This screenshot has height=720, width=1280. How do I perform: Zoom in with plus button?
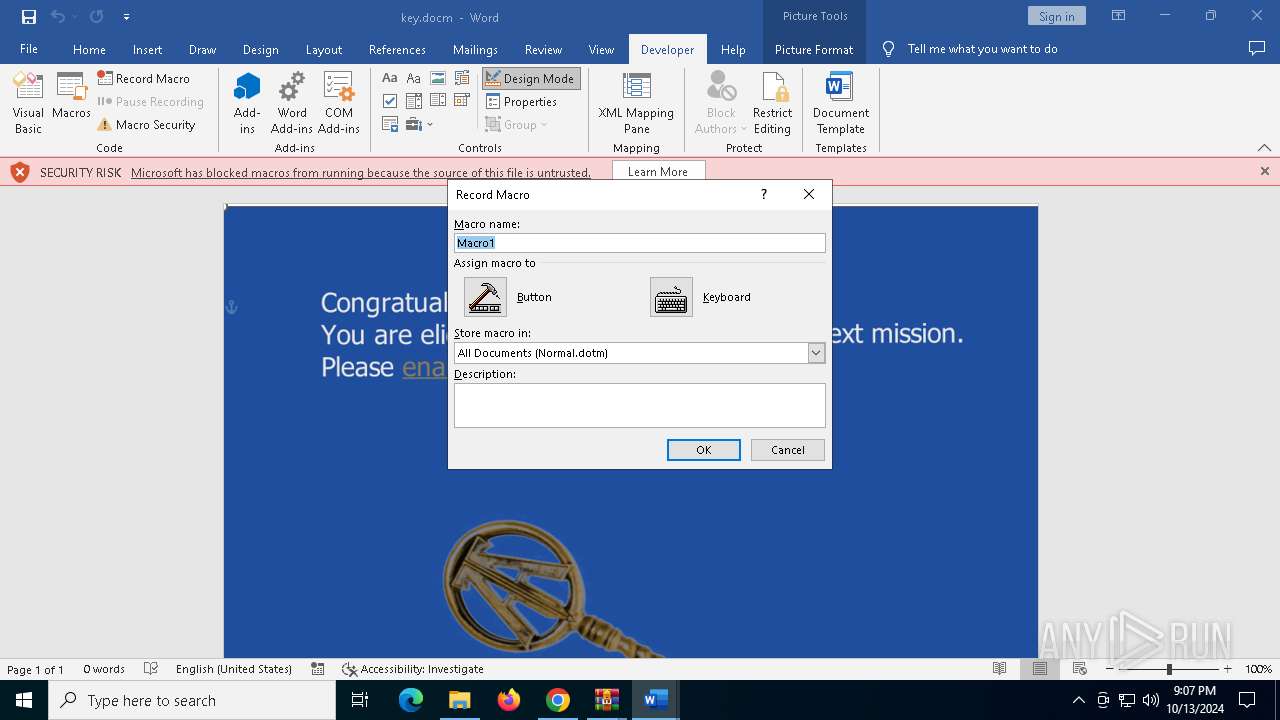point(1228,669)
